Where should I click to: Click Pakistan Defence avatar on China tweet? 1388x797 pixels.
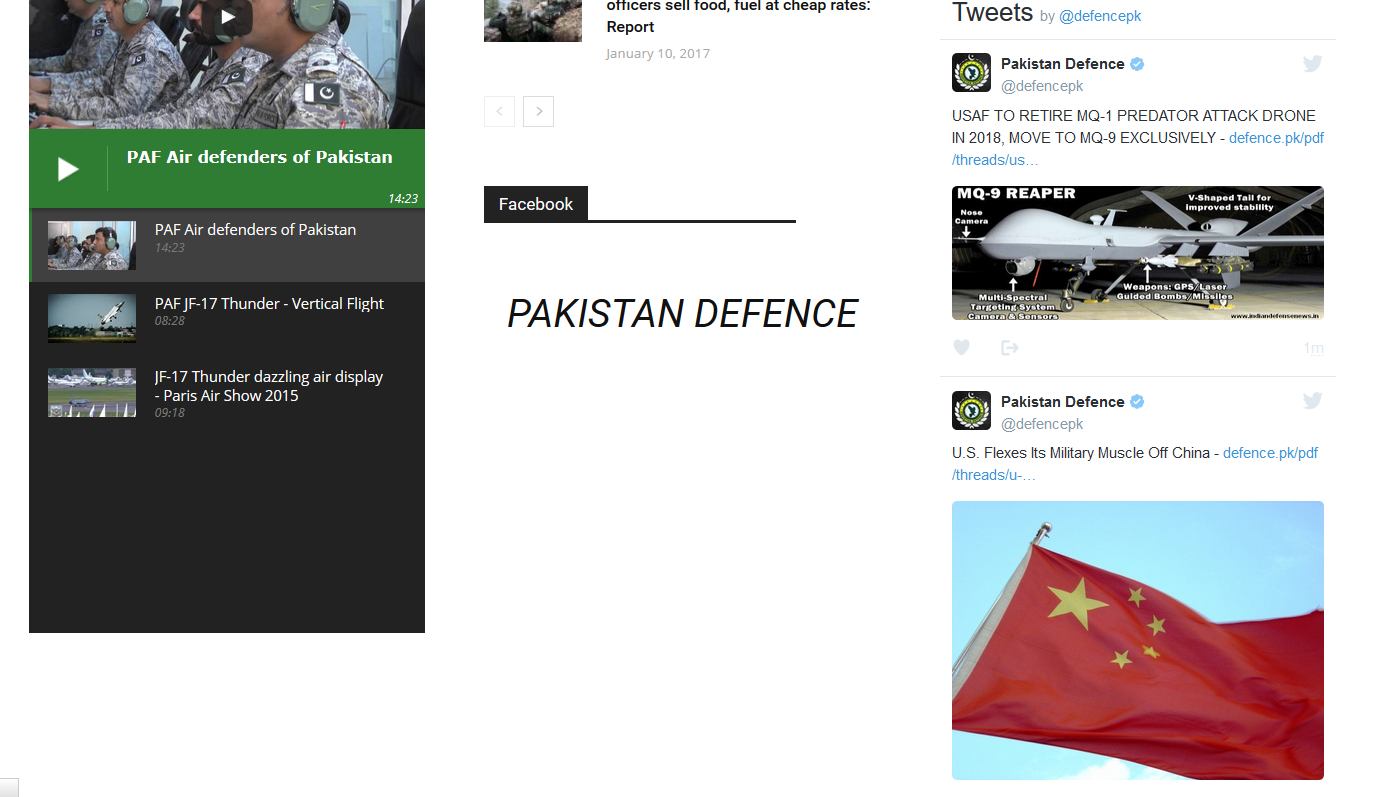pos(971,411)
